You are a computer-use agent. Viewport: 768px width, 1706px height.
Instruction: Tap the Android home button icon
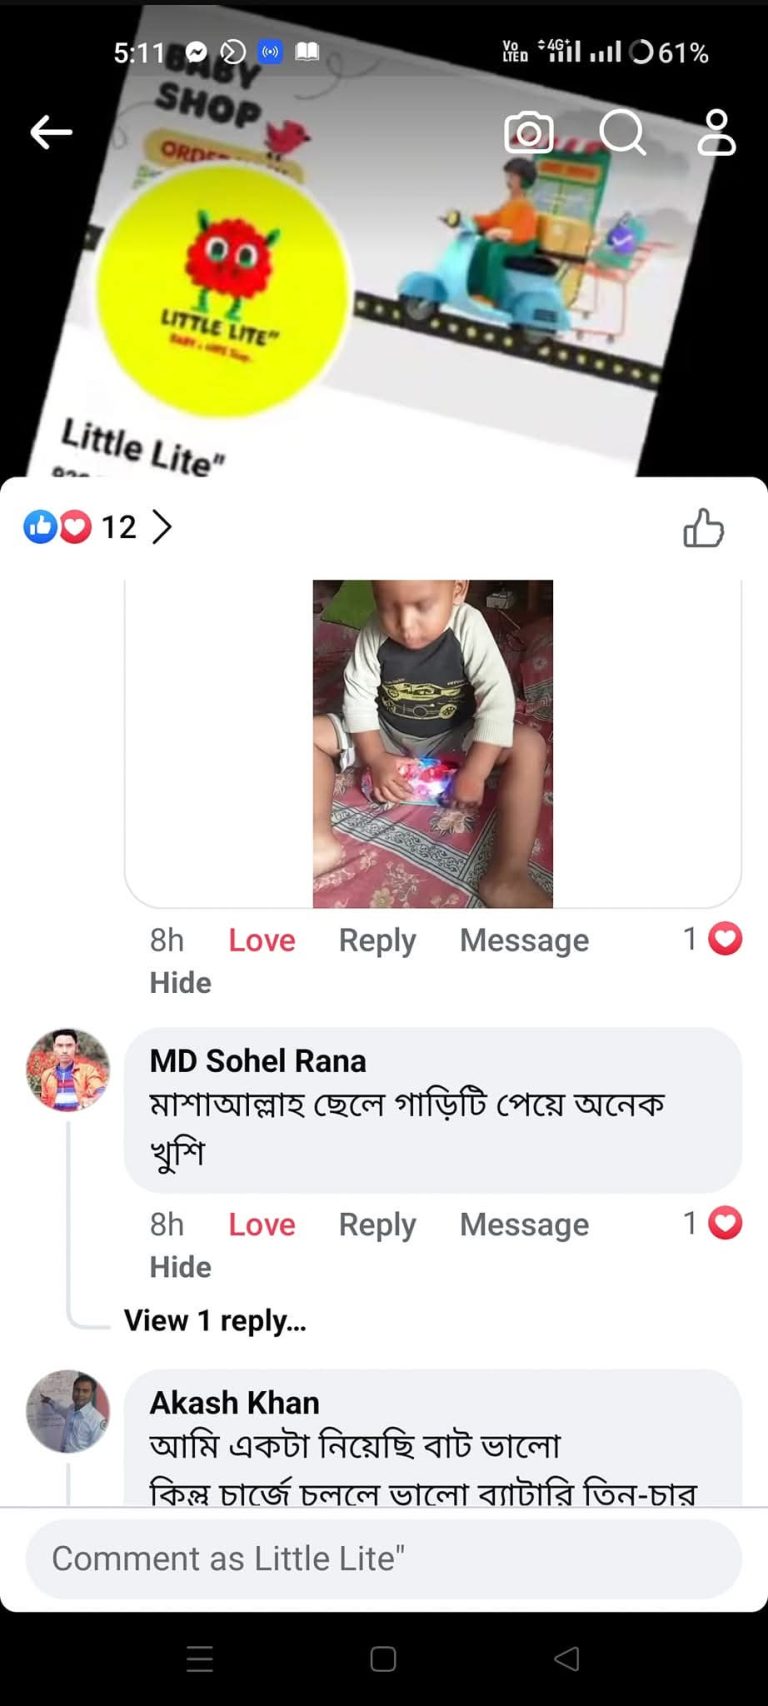pyautogui.click(x=383, y=1659)
